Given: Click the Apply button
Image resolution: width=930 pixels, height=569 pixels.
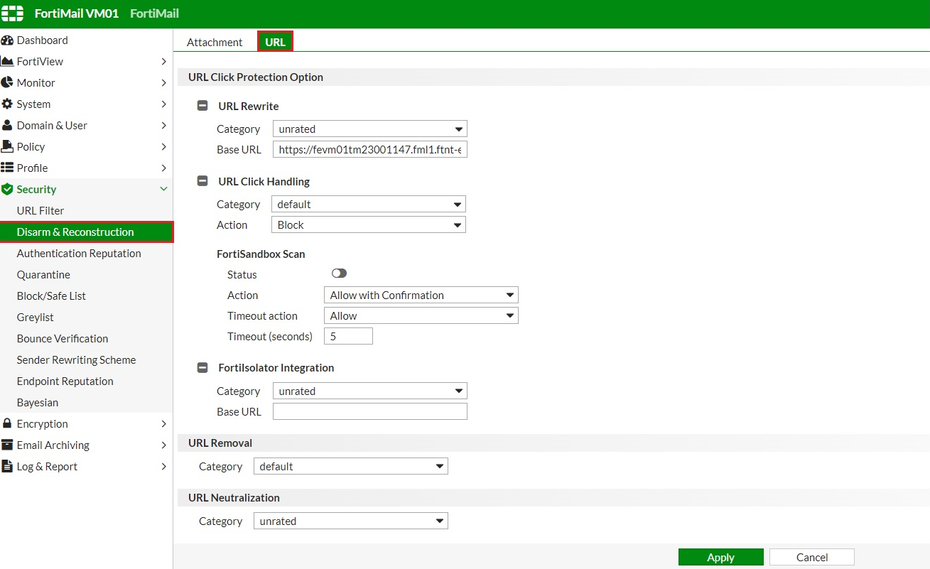Looking at the screenshot, I should [x=721, y=557].
